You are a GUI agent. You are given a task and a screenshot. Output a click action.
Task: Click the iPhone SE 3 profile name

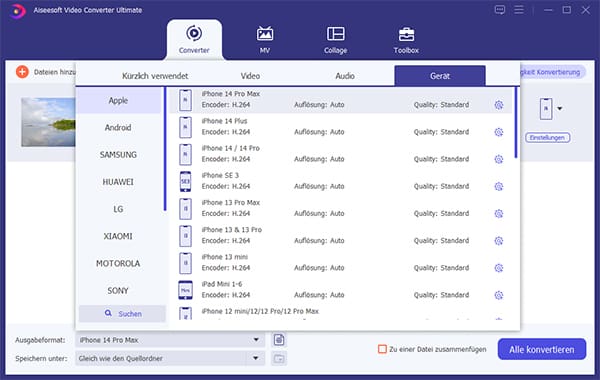[220, 175]
